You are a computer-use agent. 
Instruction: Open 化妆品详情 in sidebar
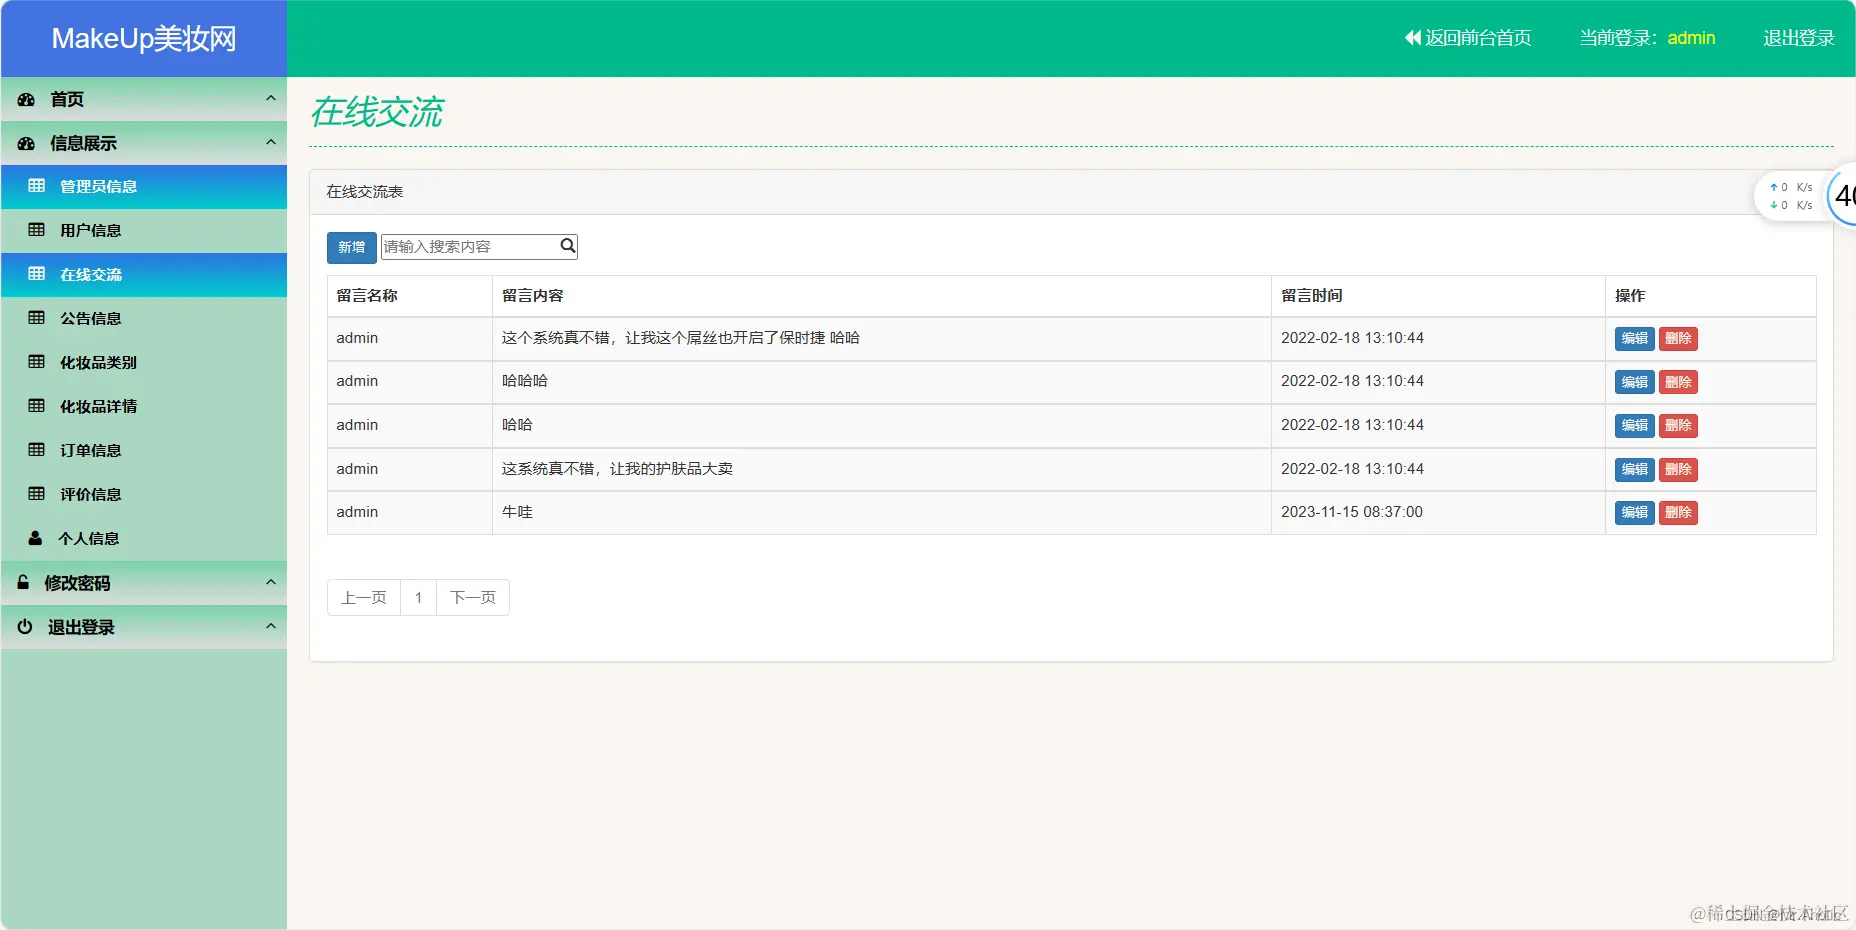(144, 407)
